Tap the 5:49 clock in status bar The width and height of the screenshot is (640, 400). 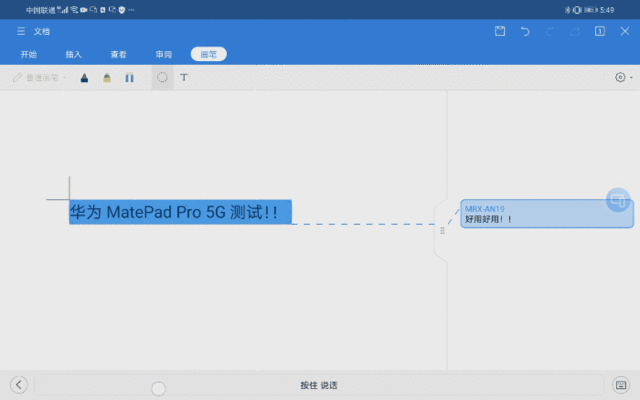(x=607, y=10)
